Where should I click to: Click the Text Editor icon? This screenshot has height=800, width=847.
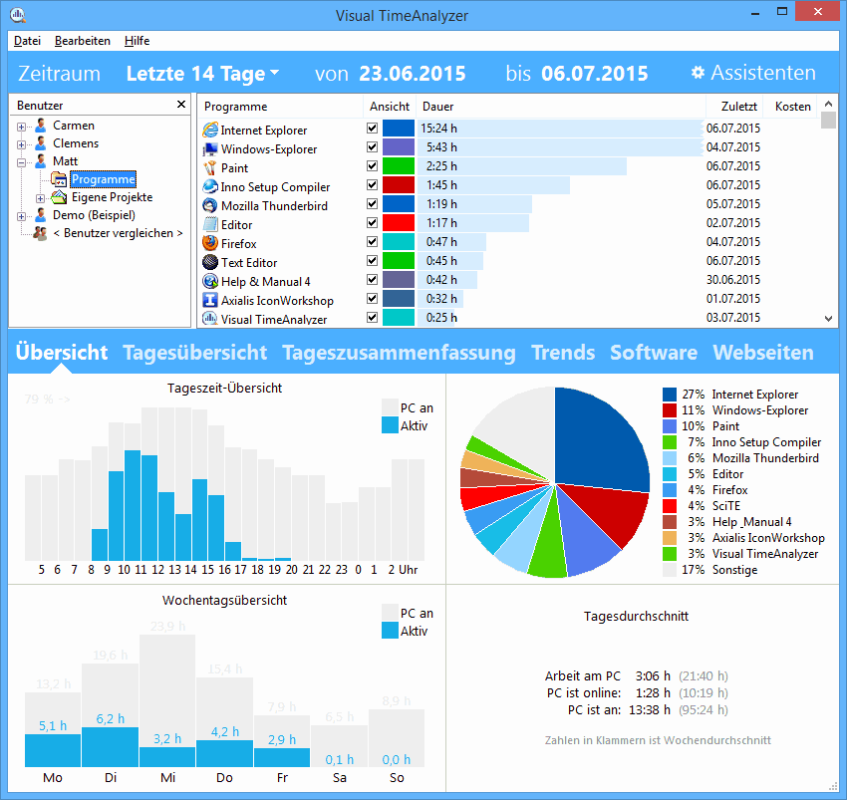click(x=210, y=262)
